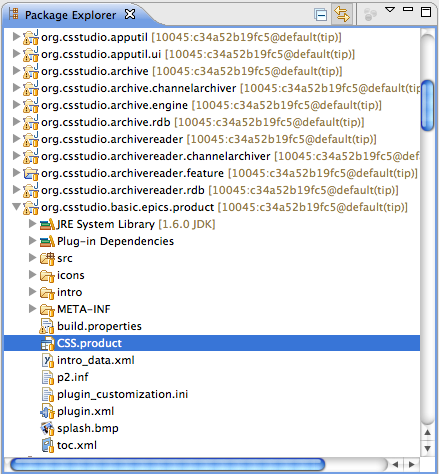Expand the META-INF folder
The height and width of the screenshot is (474, 439).
pyautogui.click(x=32, y=308)
